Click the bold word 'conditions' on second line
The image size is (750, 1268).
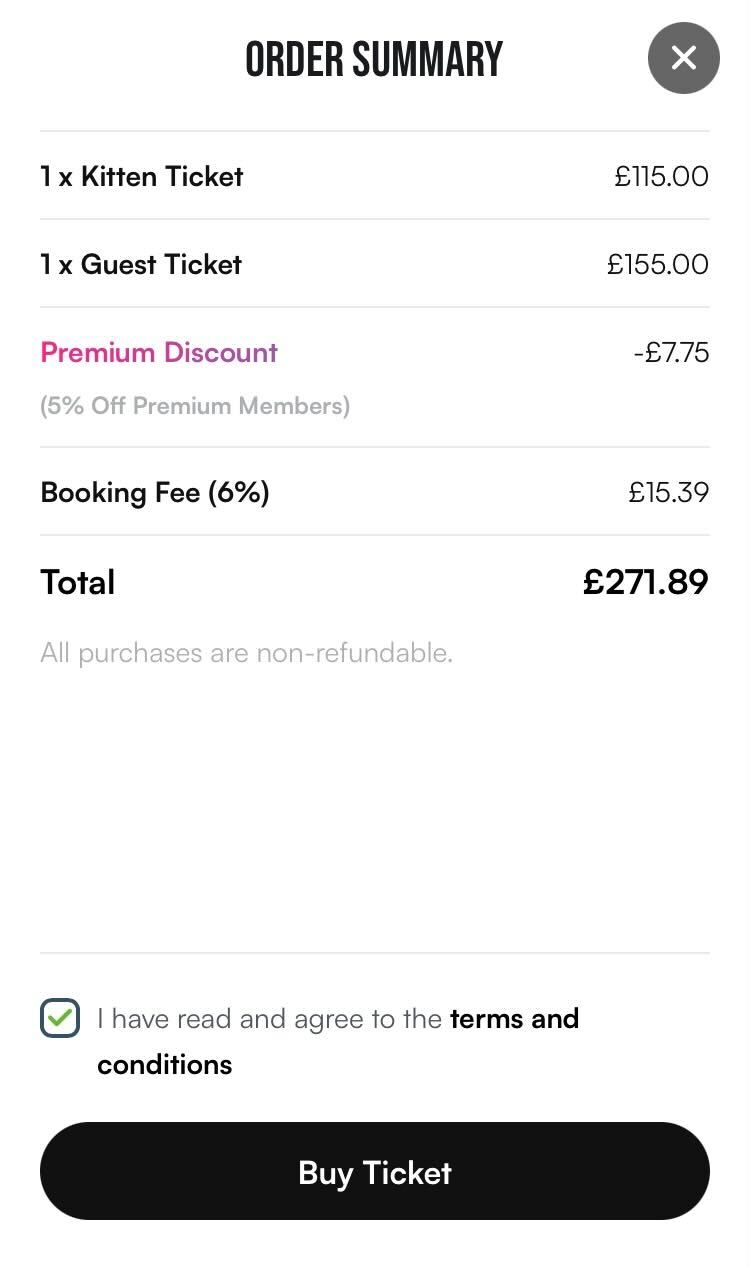tap(164, 1064)
